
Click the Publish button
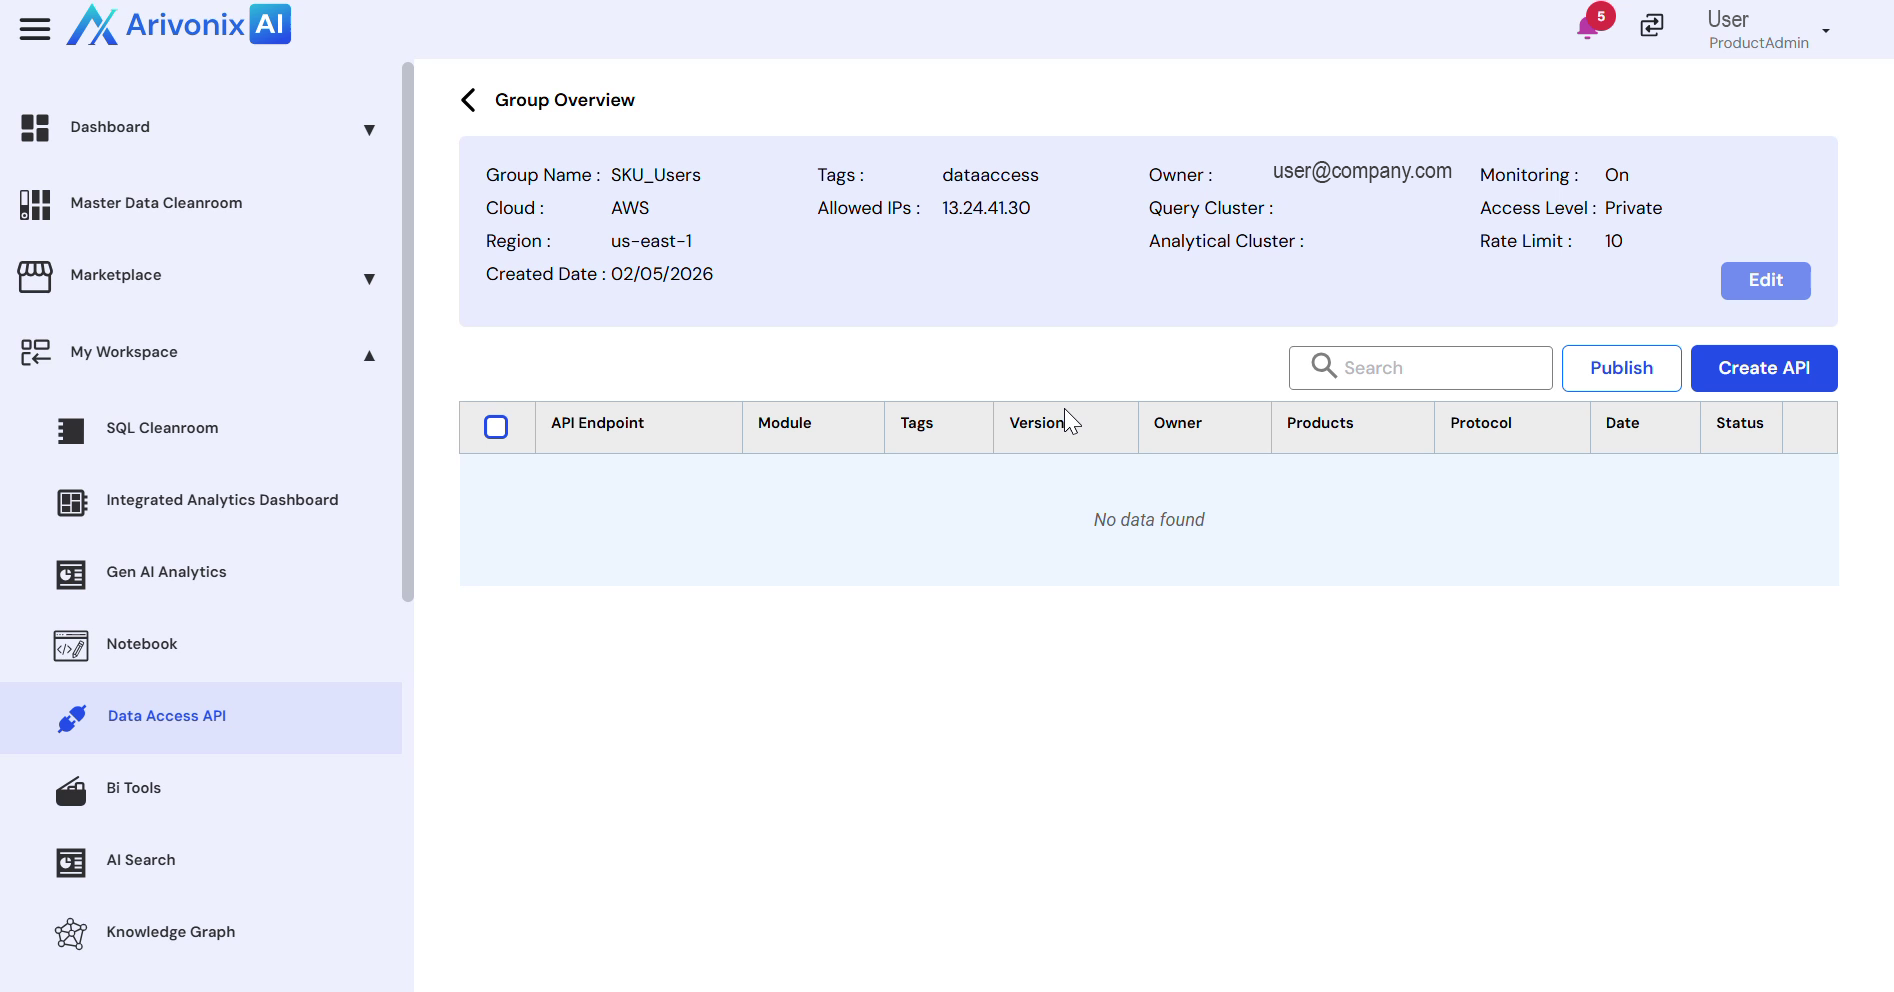tap(1621, 368)
